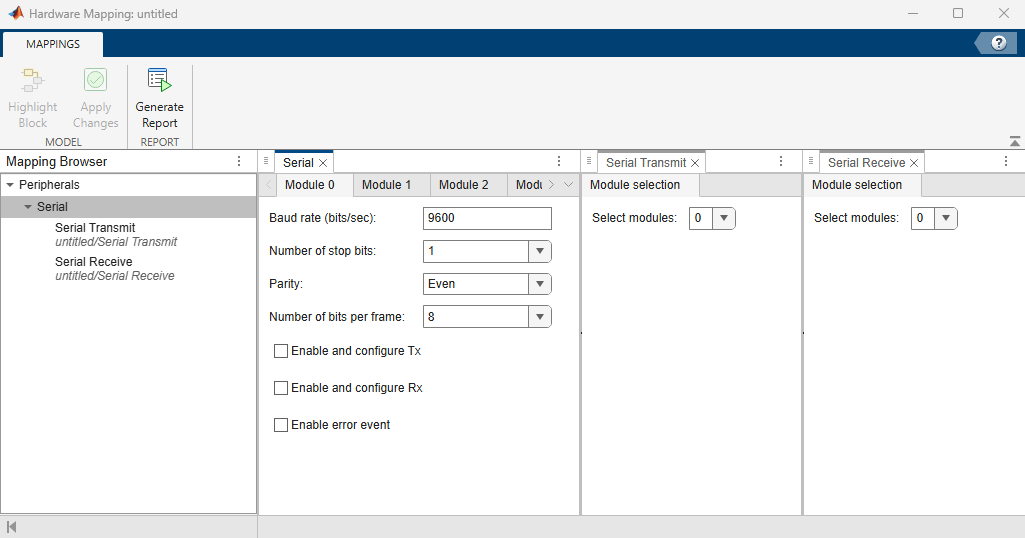This screenshot has width=1025, height=538.
Task: Click Generate Report icon
Action: pyautogui.click(x=160, y=80)
